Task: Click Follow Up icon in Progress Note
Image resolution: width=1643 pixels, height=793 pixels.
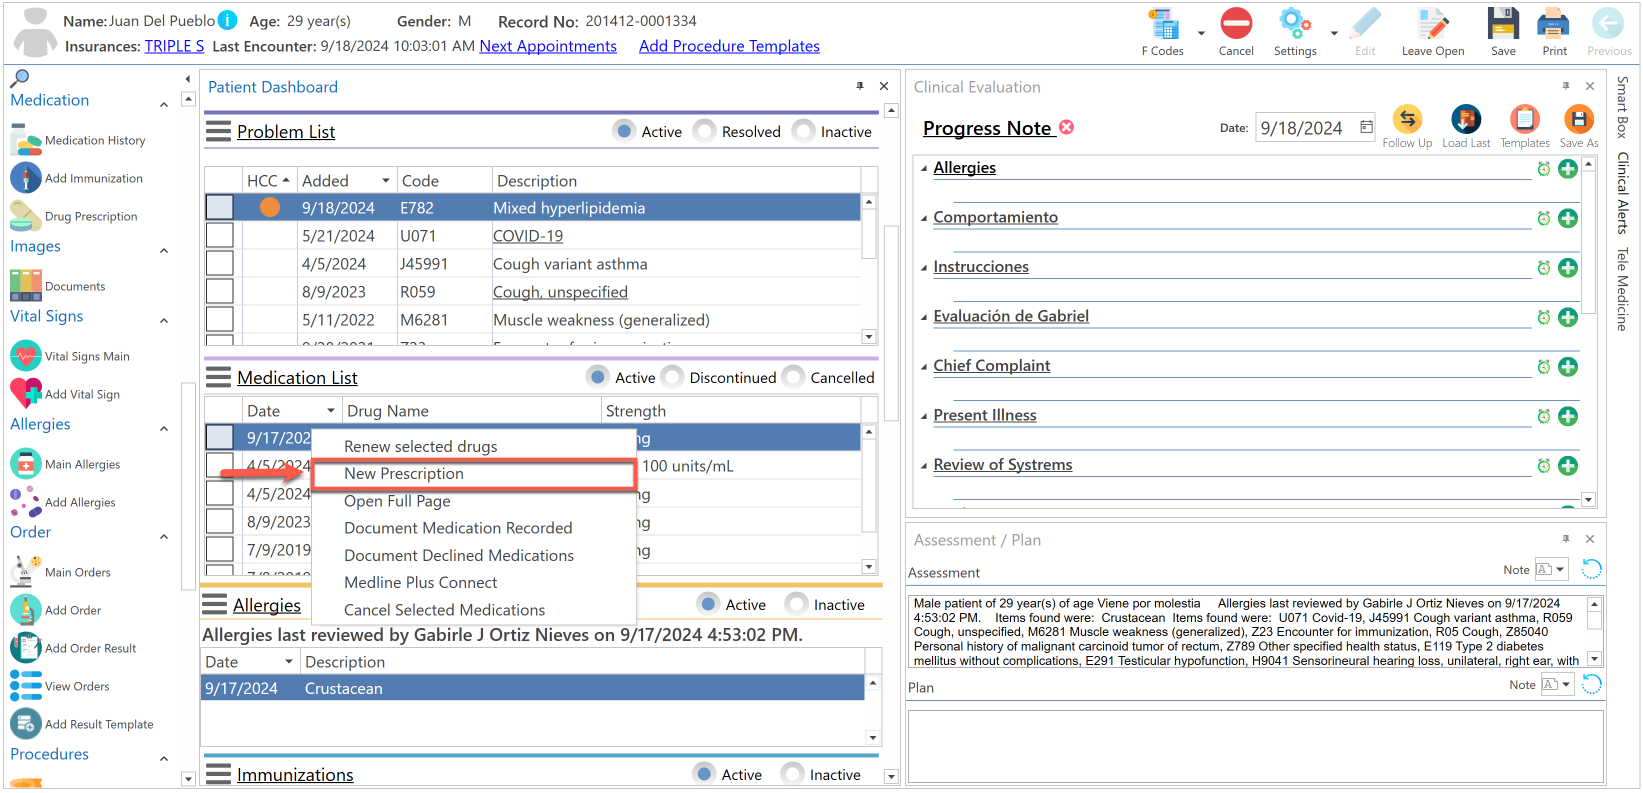Action: 1407,120
